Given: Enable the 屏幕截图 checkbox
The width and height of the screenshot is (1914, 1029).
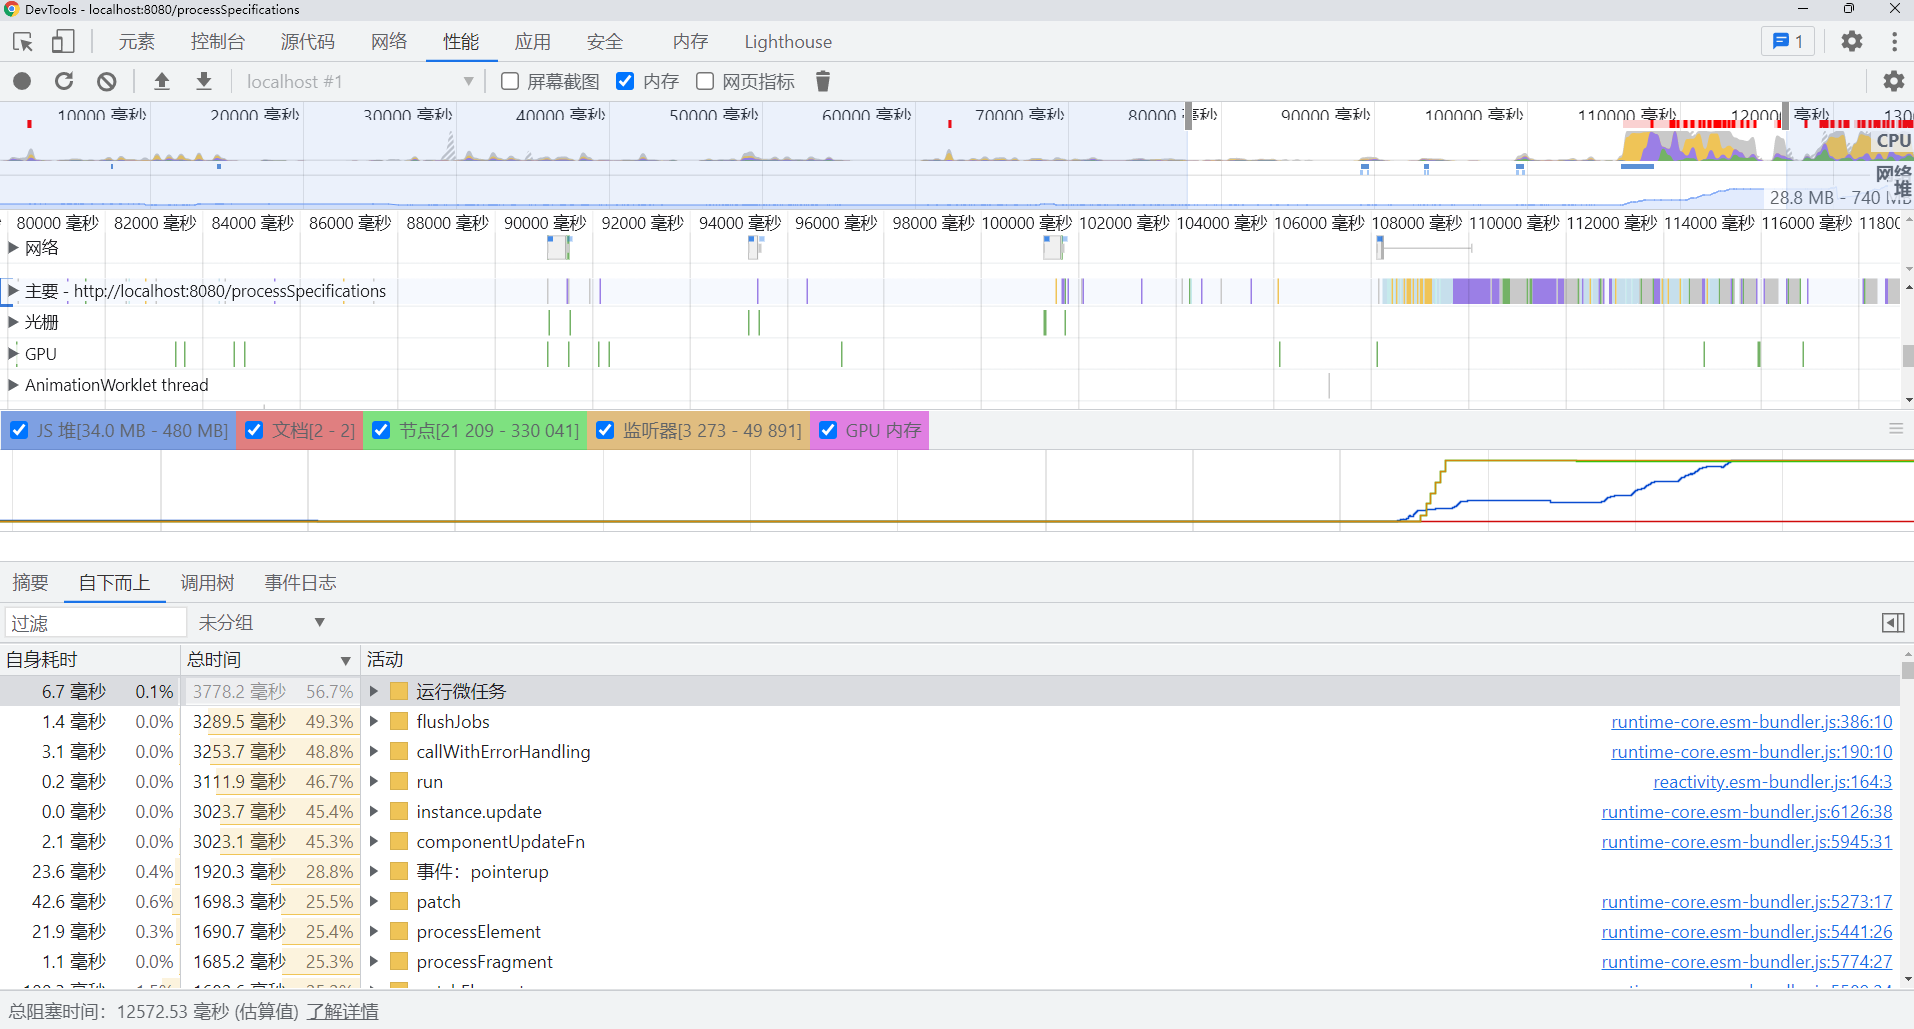Looking at the screenshot, I should (x=510, y=81).
